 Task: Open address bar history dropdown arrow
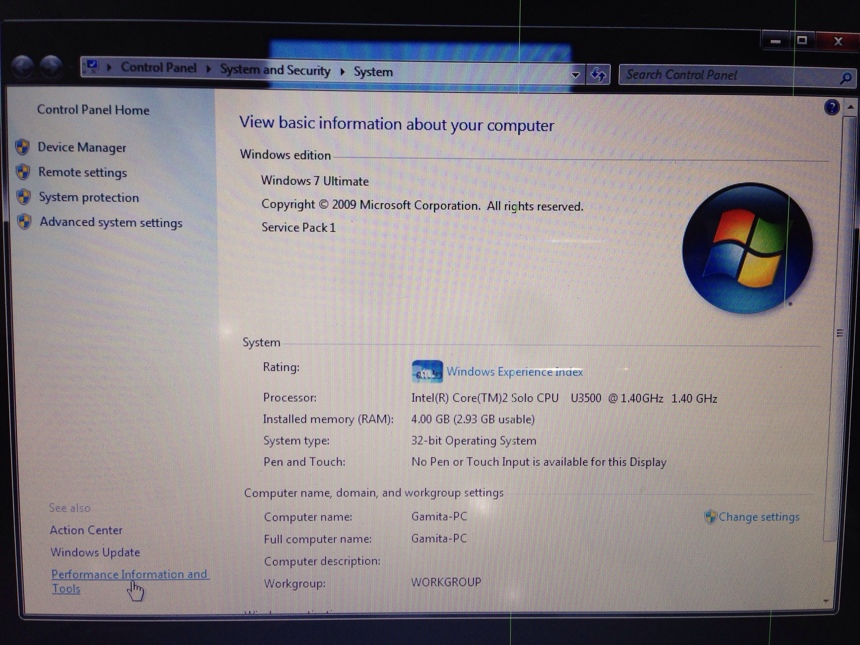click(575, 75)
